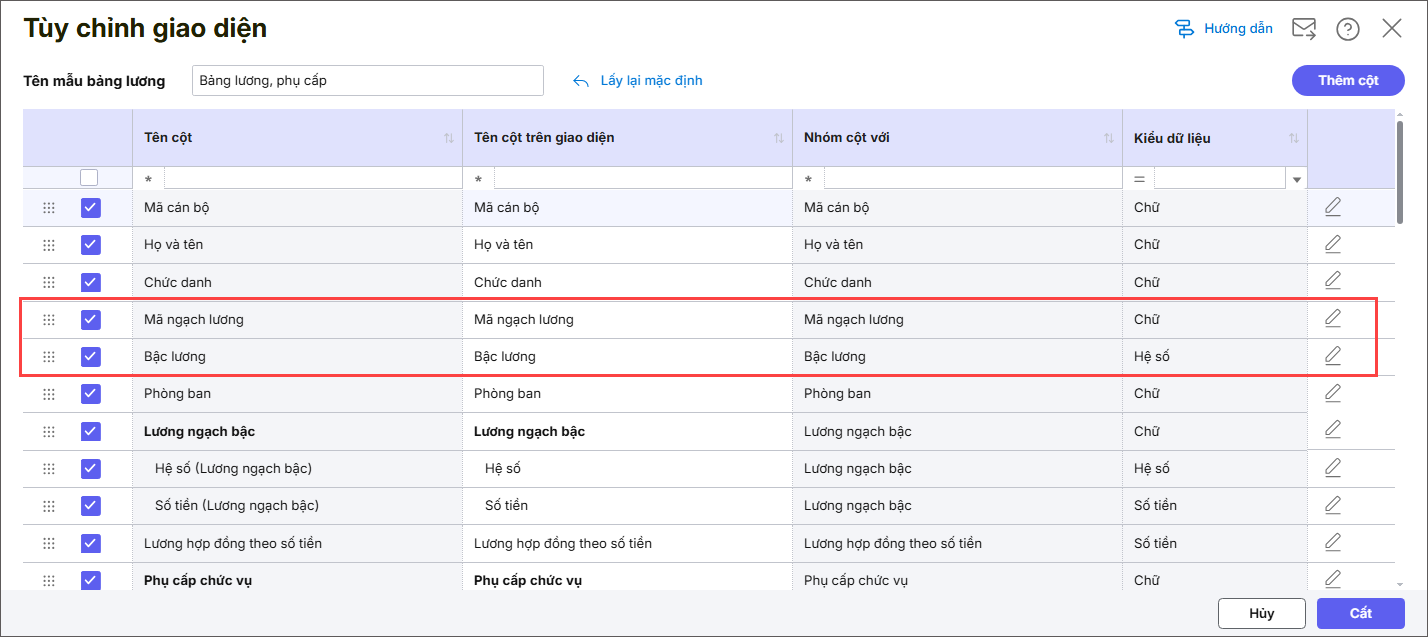Viewport: 1428px width, 637px height.
Task: Click the vertical scrollbar thumb
Action: [1399, 171]
